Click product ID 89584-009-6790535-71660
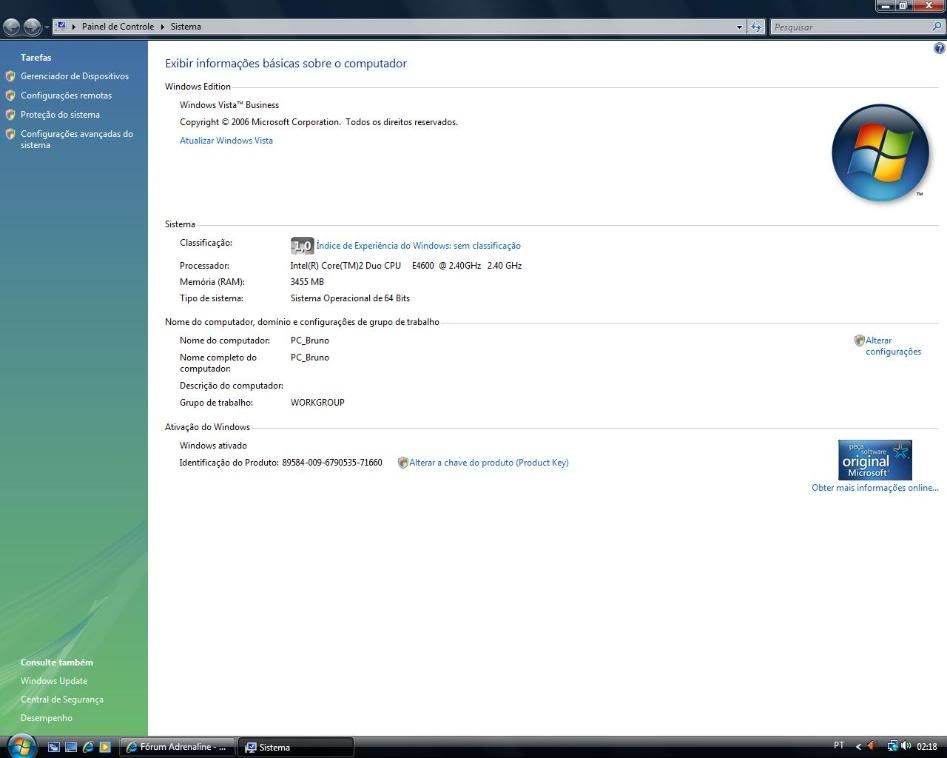Image resolution: width=947 pixels, height=758 pixels. pos(332,463)
